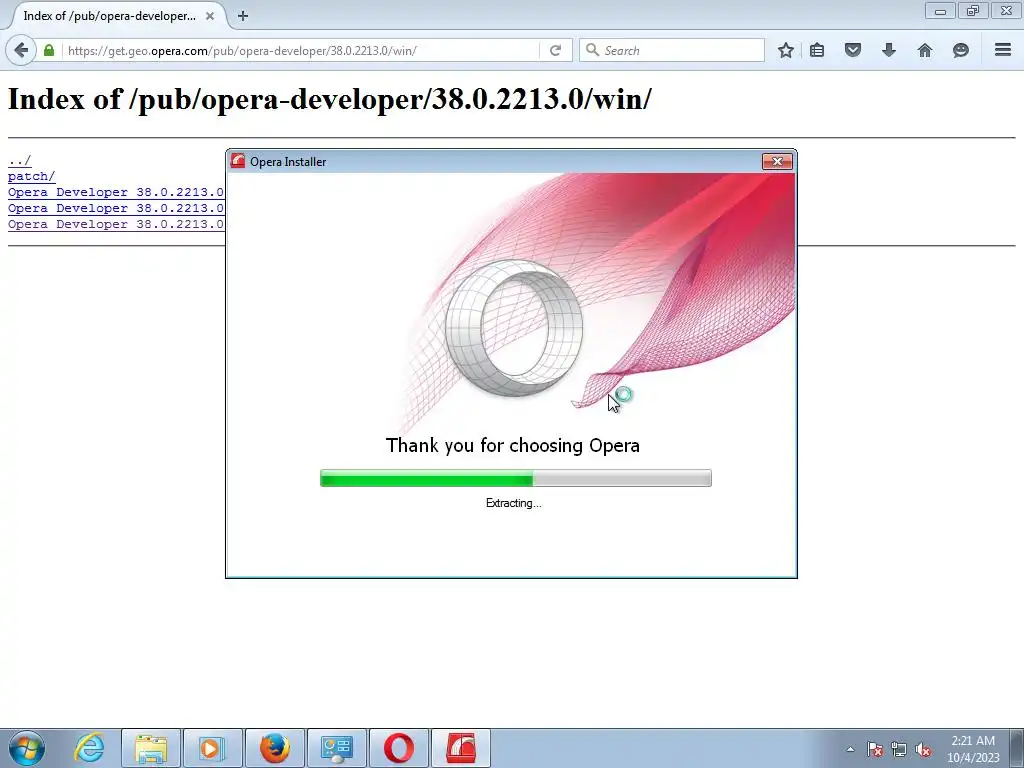Click the page heading Index of /pub/opera-developer
The height and width of the screenshot is (768, 1024).
[x=330, y=99]
